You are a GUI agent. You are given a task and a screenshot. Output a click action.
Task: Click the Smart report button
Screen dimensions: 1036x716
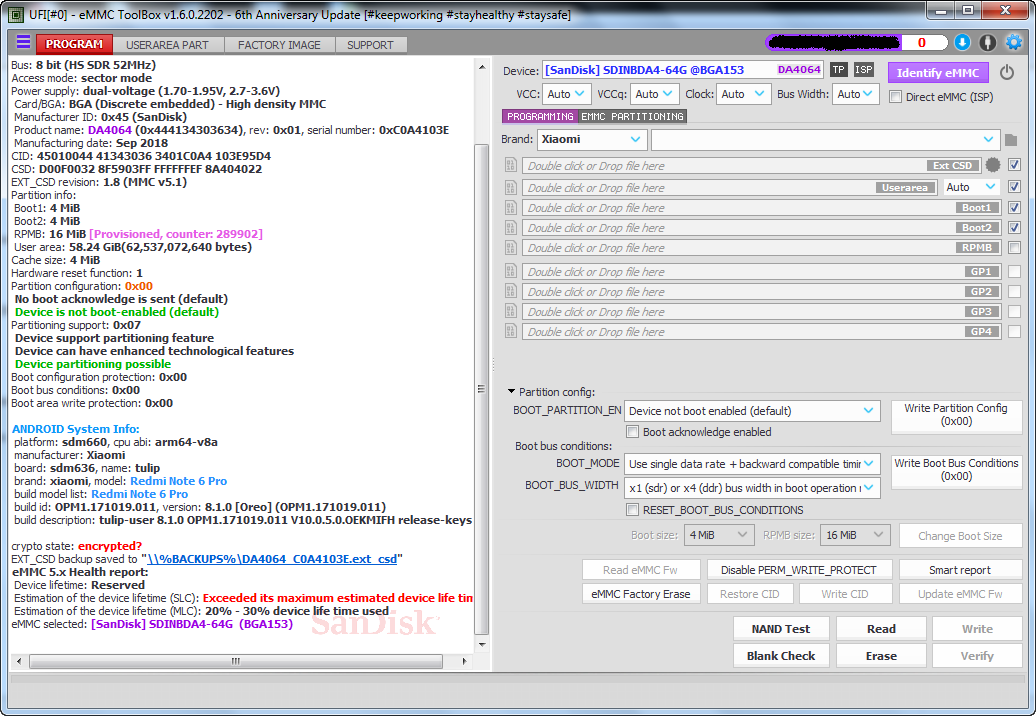[959, 570]
